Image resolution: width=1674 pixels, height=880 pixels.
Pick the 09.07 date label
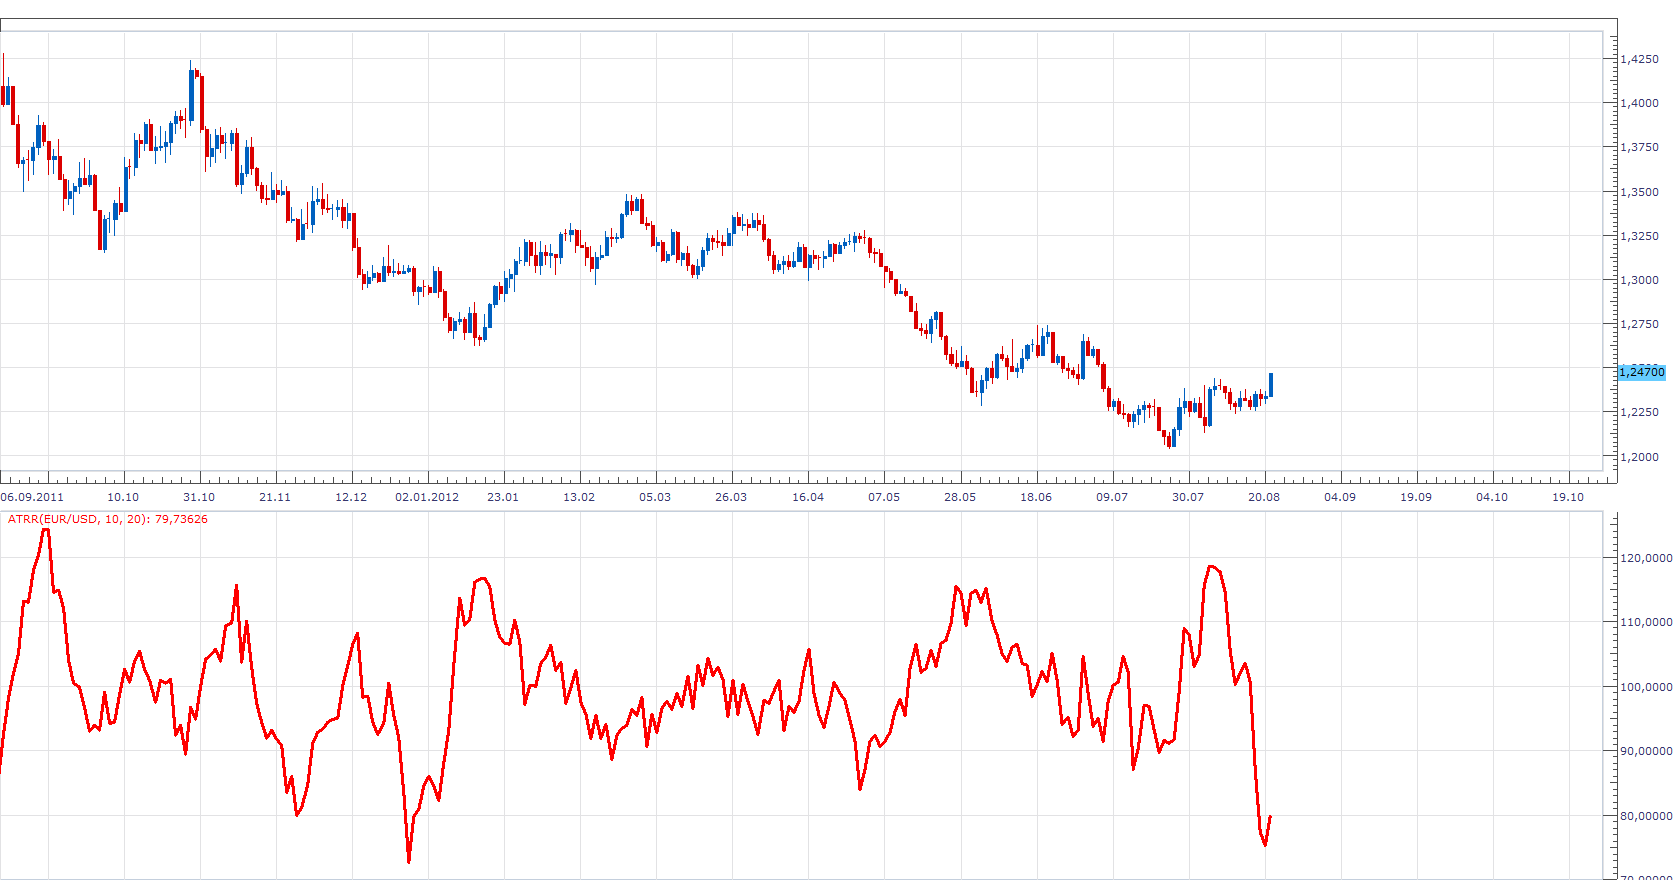(1112, 497)
